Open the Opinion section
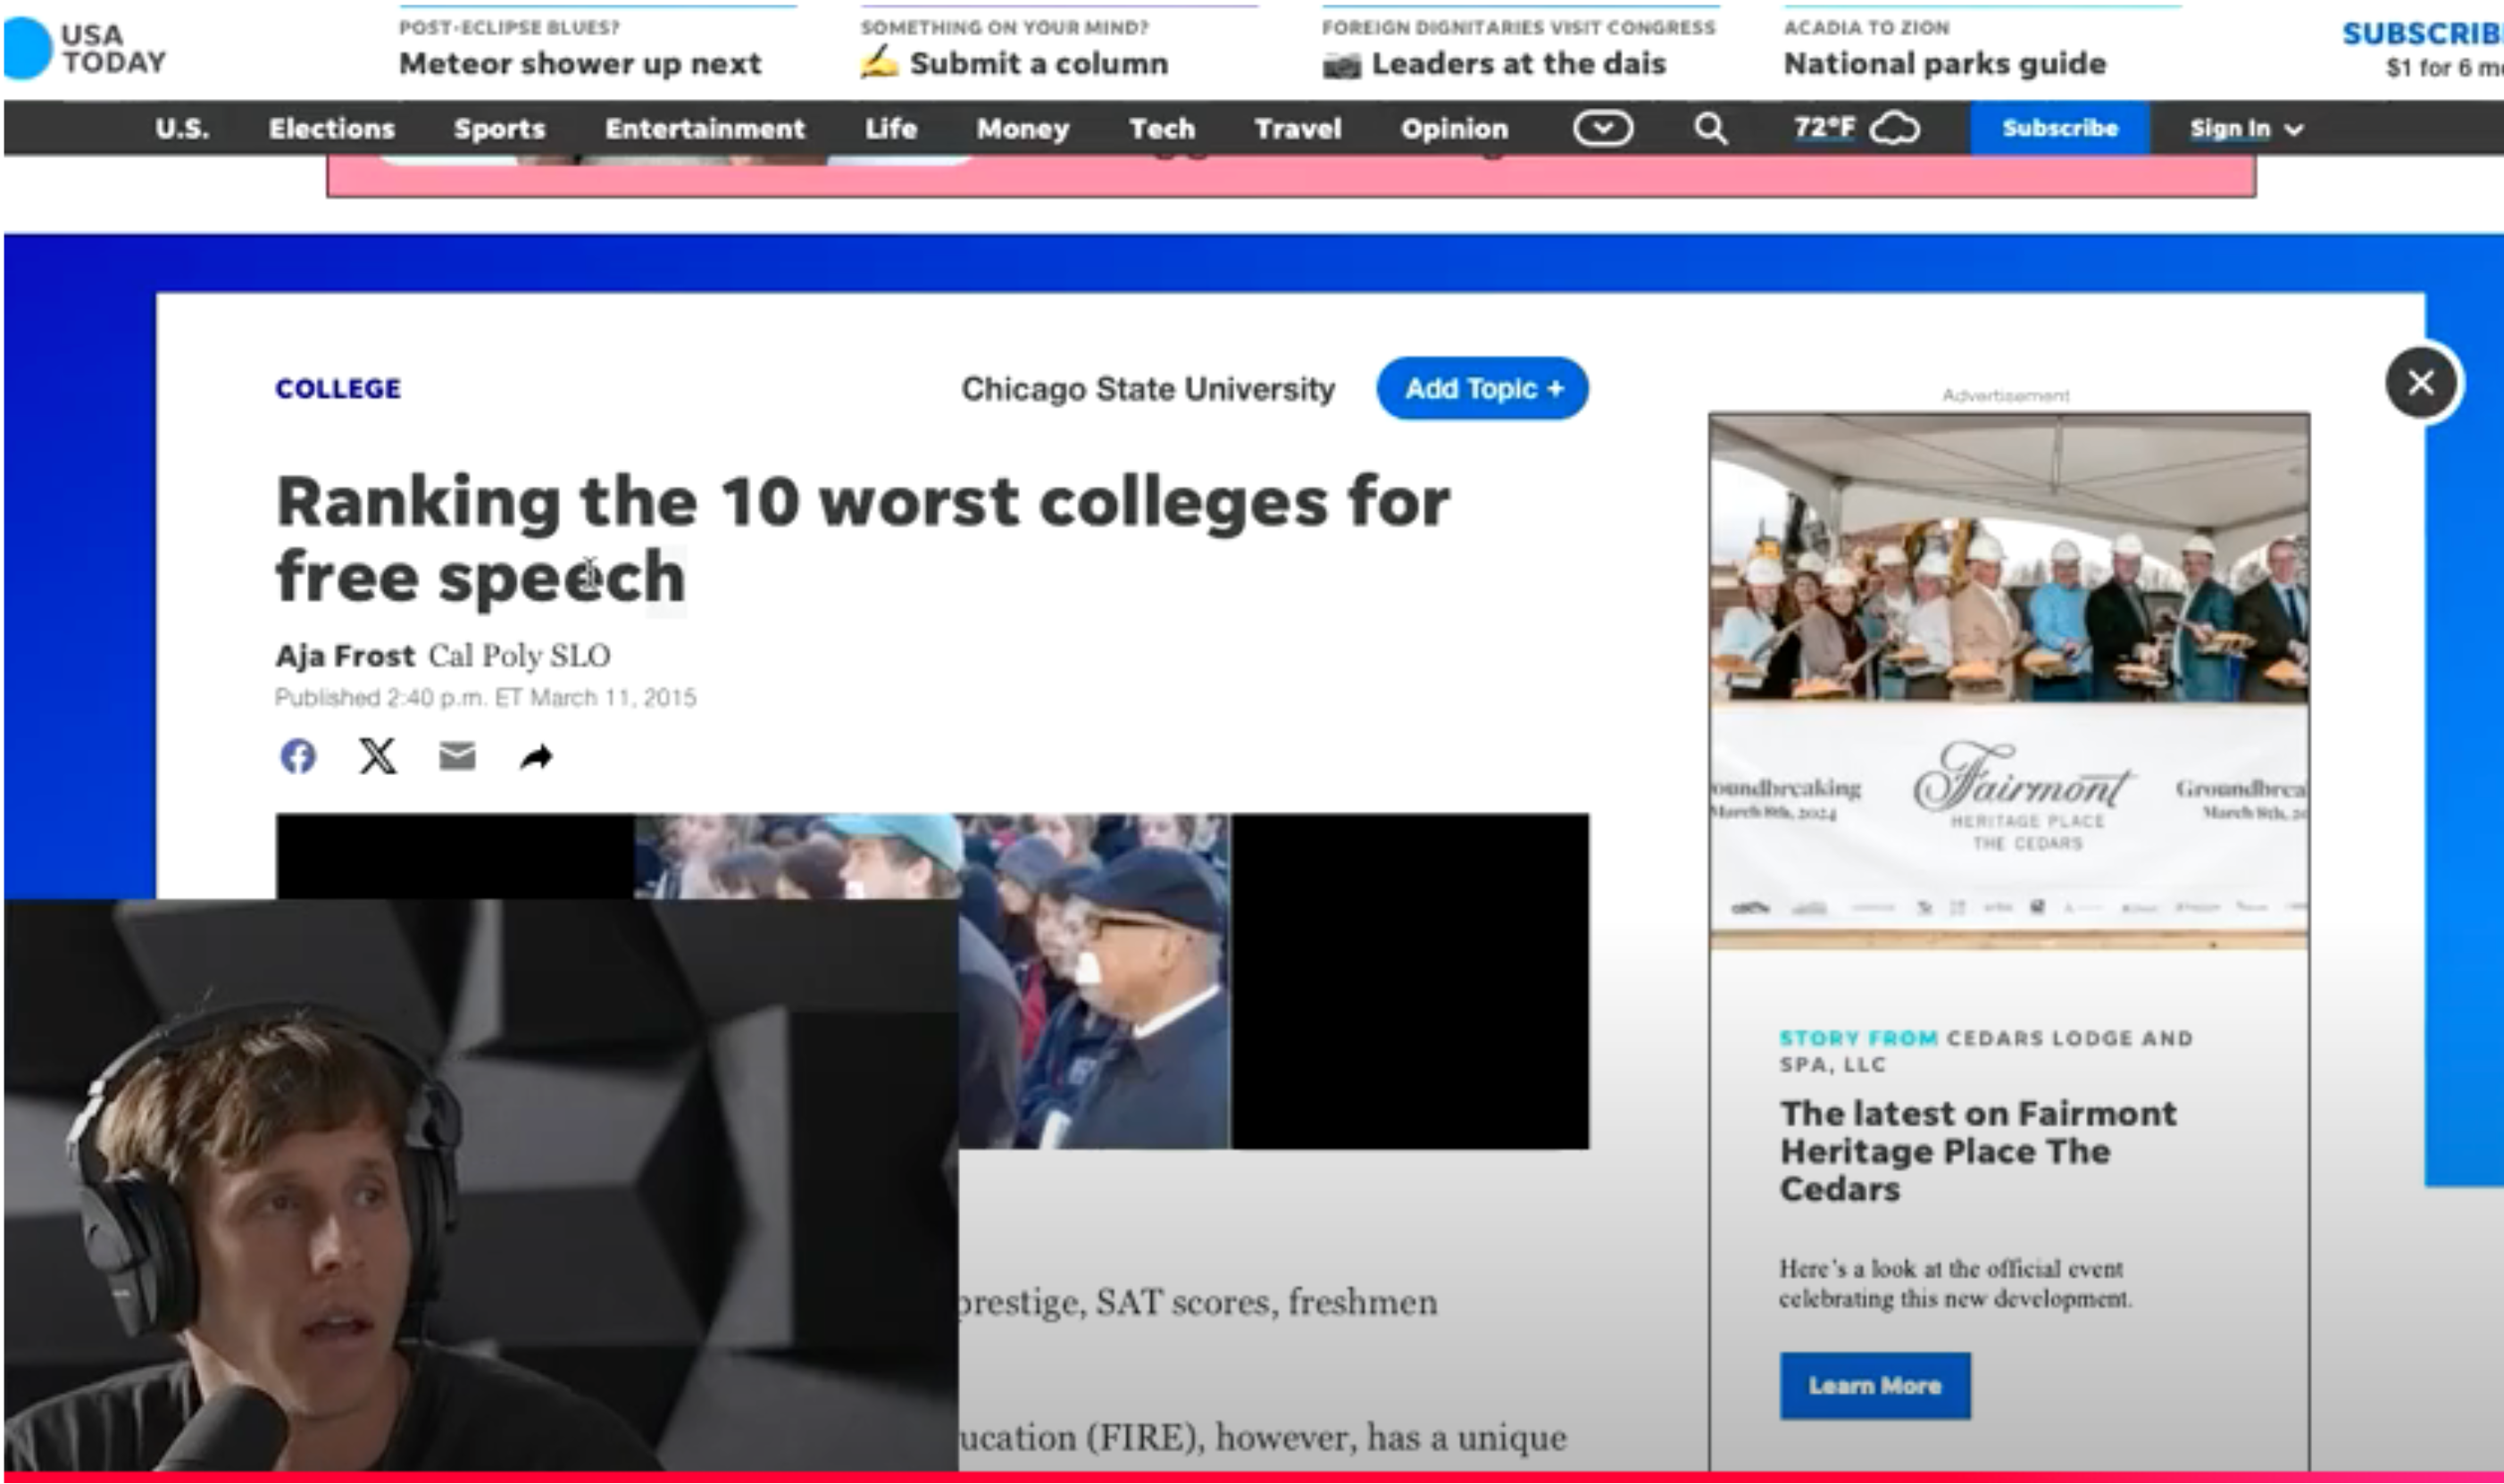Screen dimensions: 2504x1484 [1454, 129]
